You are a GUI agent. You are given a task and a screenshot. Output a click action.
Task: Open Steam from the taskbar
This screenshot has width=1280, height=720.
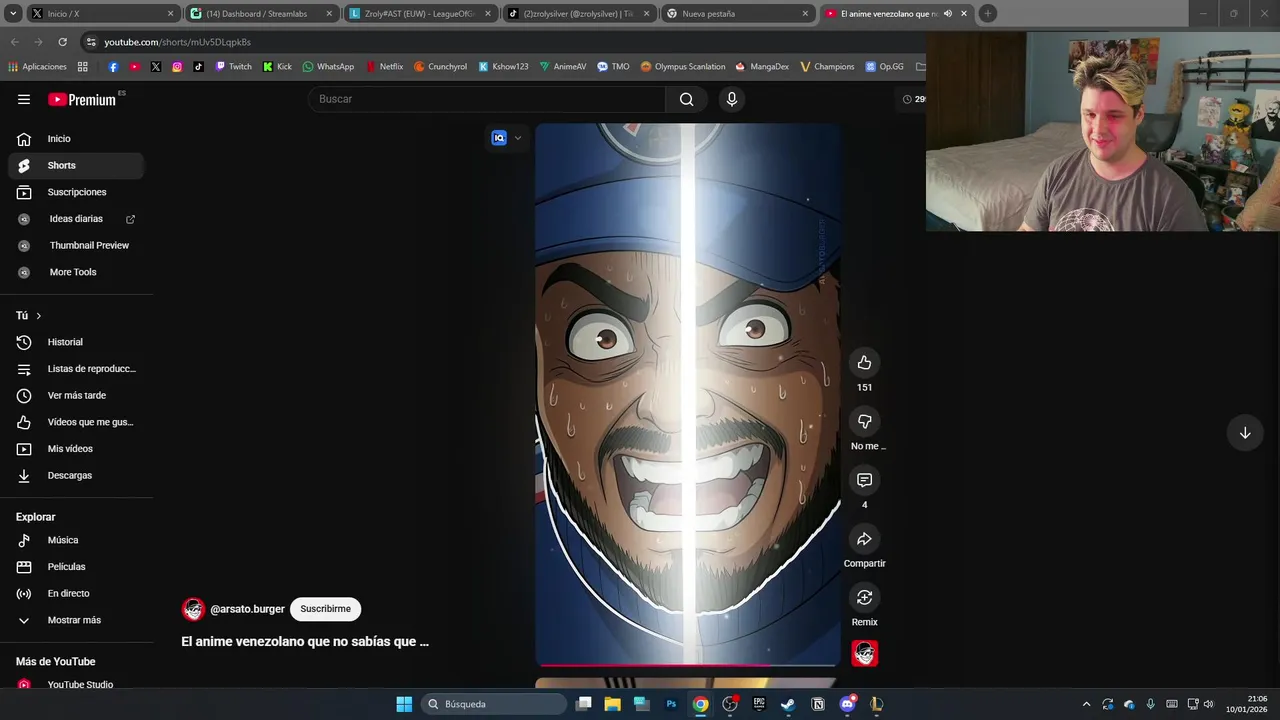(x=788, y=704)
